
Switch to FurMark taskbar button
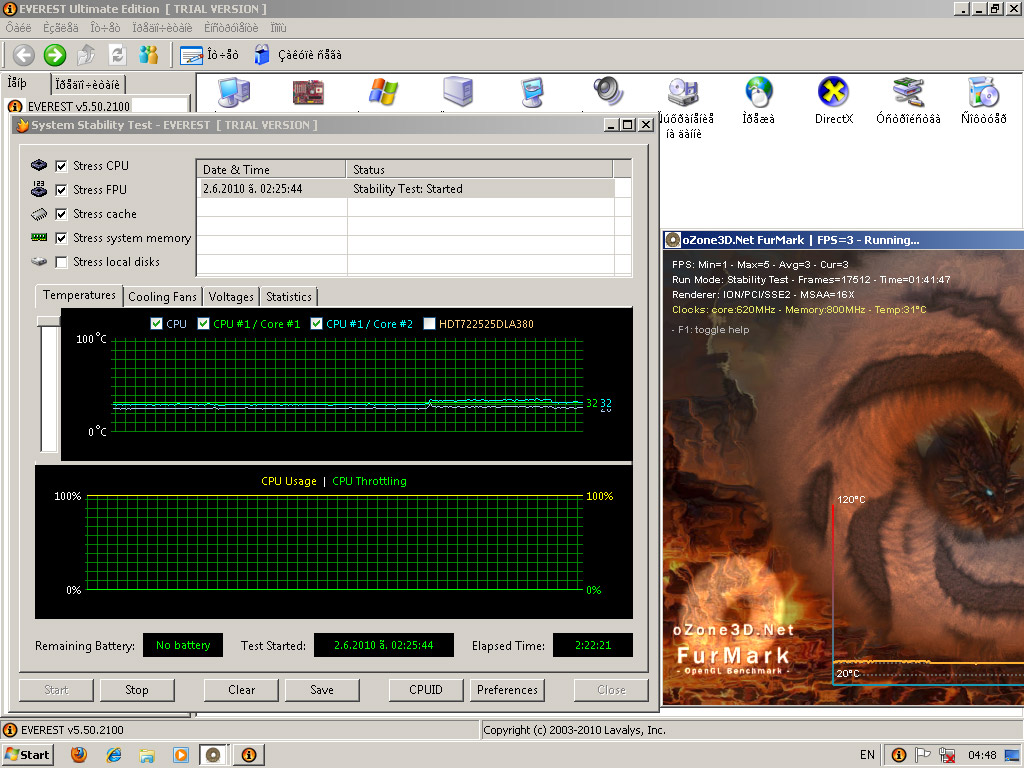coord(213,756)
